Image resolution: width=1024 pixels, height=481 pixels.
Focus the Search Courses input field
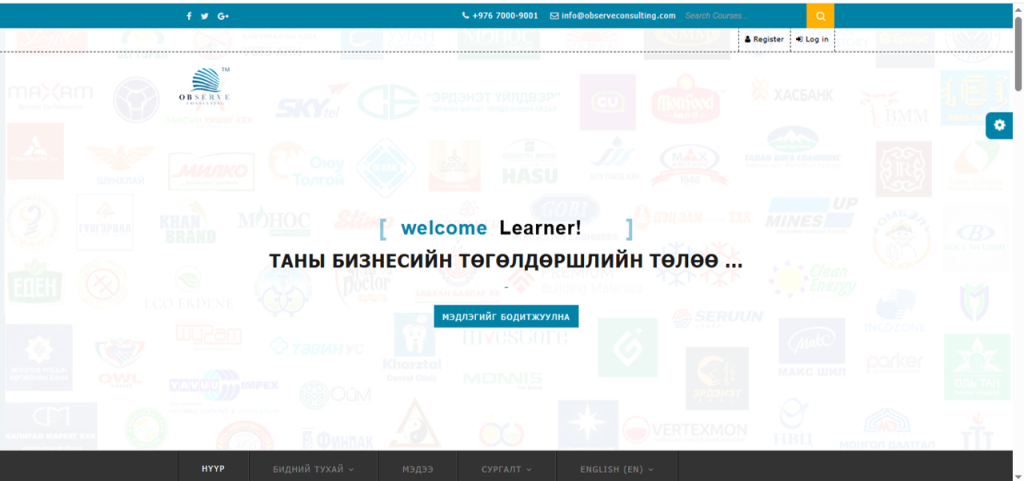[x=743, y=16]
